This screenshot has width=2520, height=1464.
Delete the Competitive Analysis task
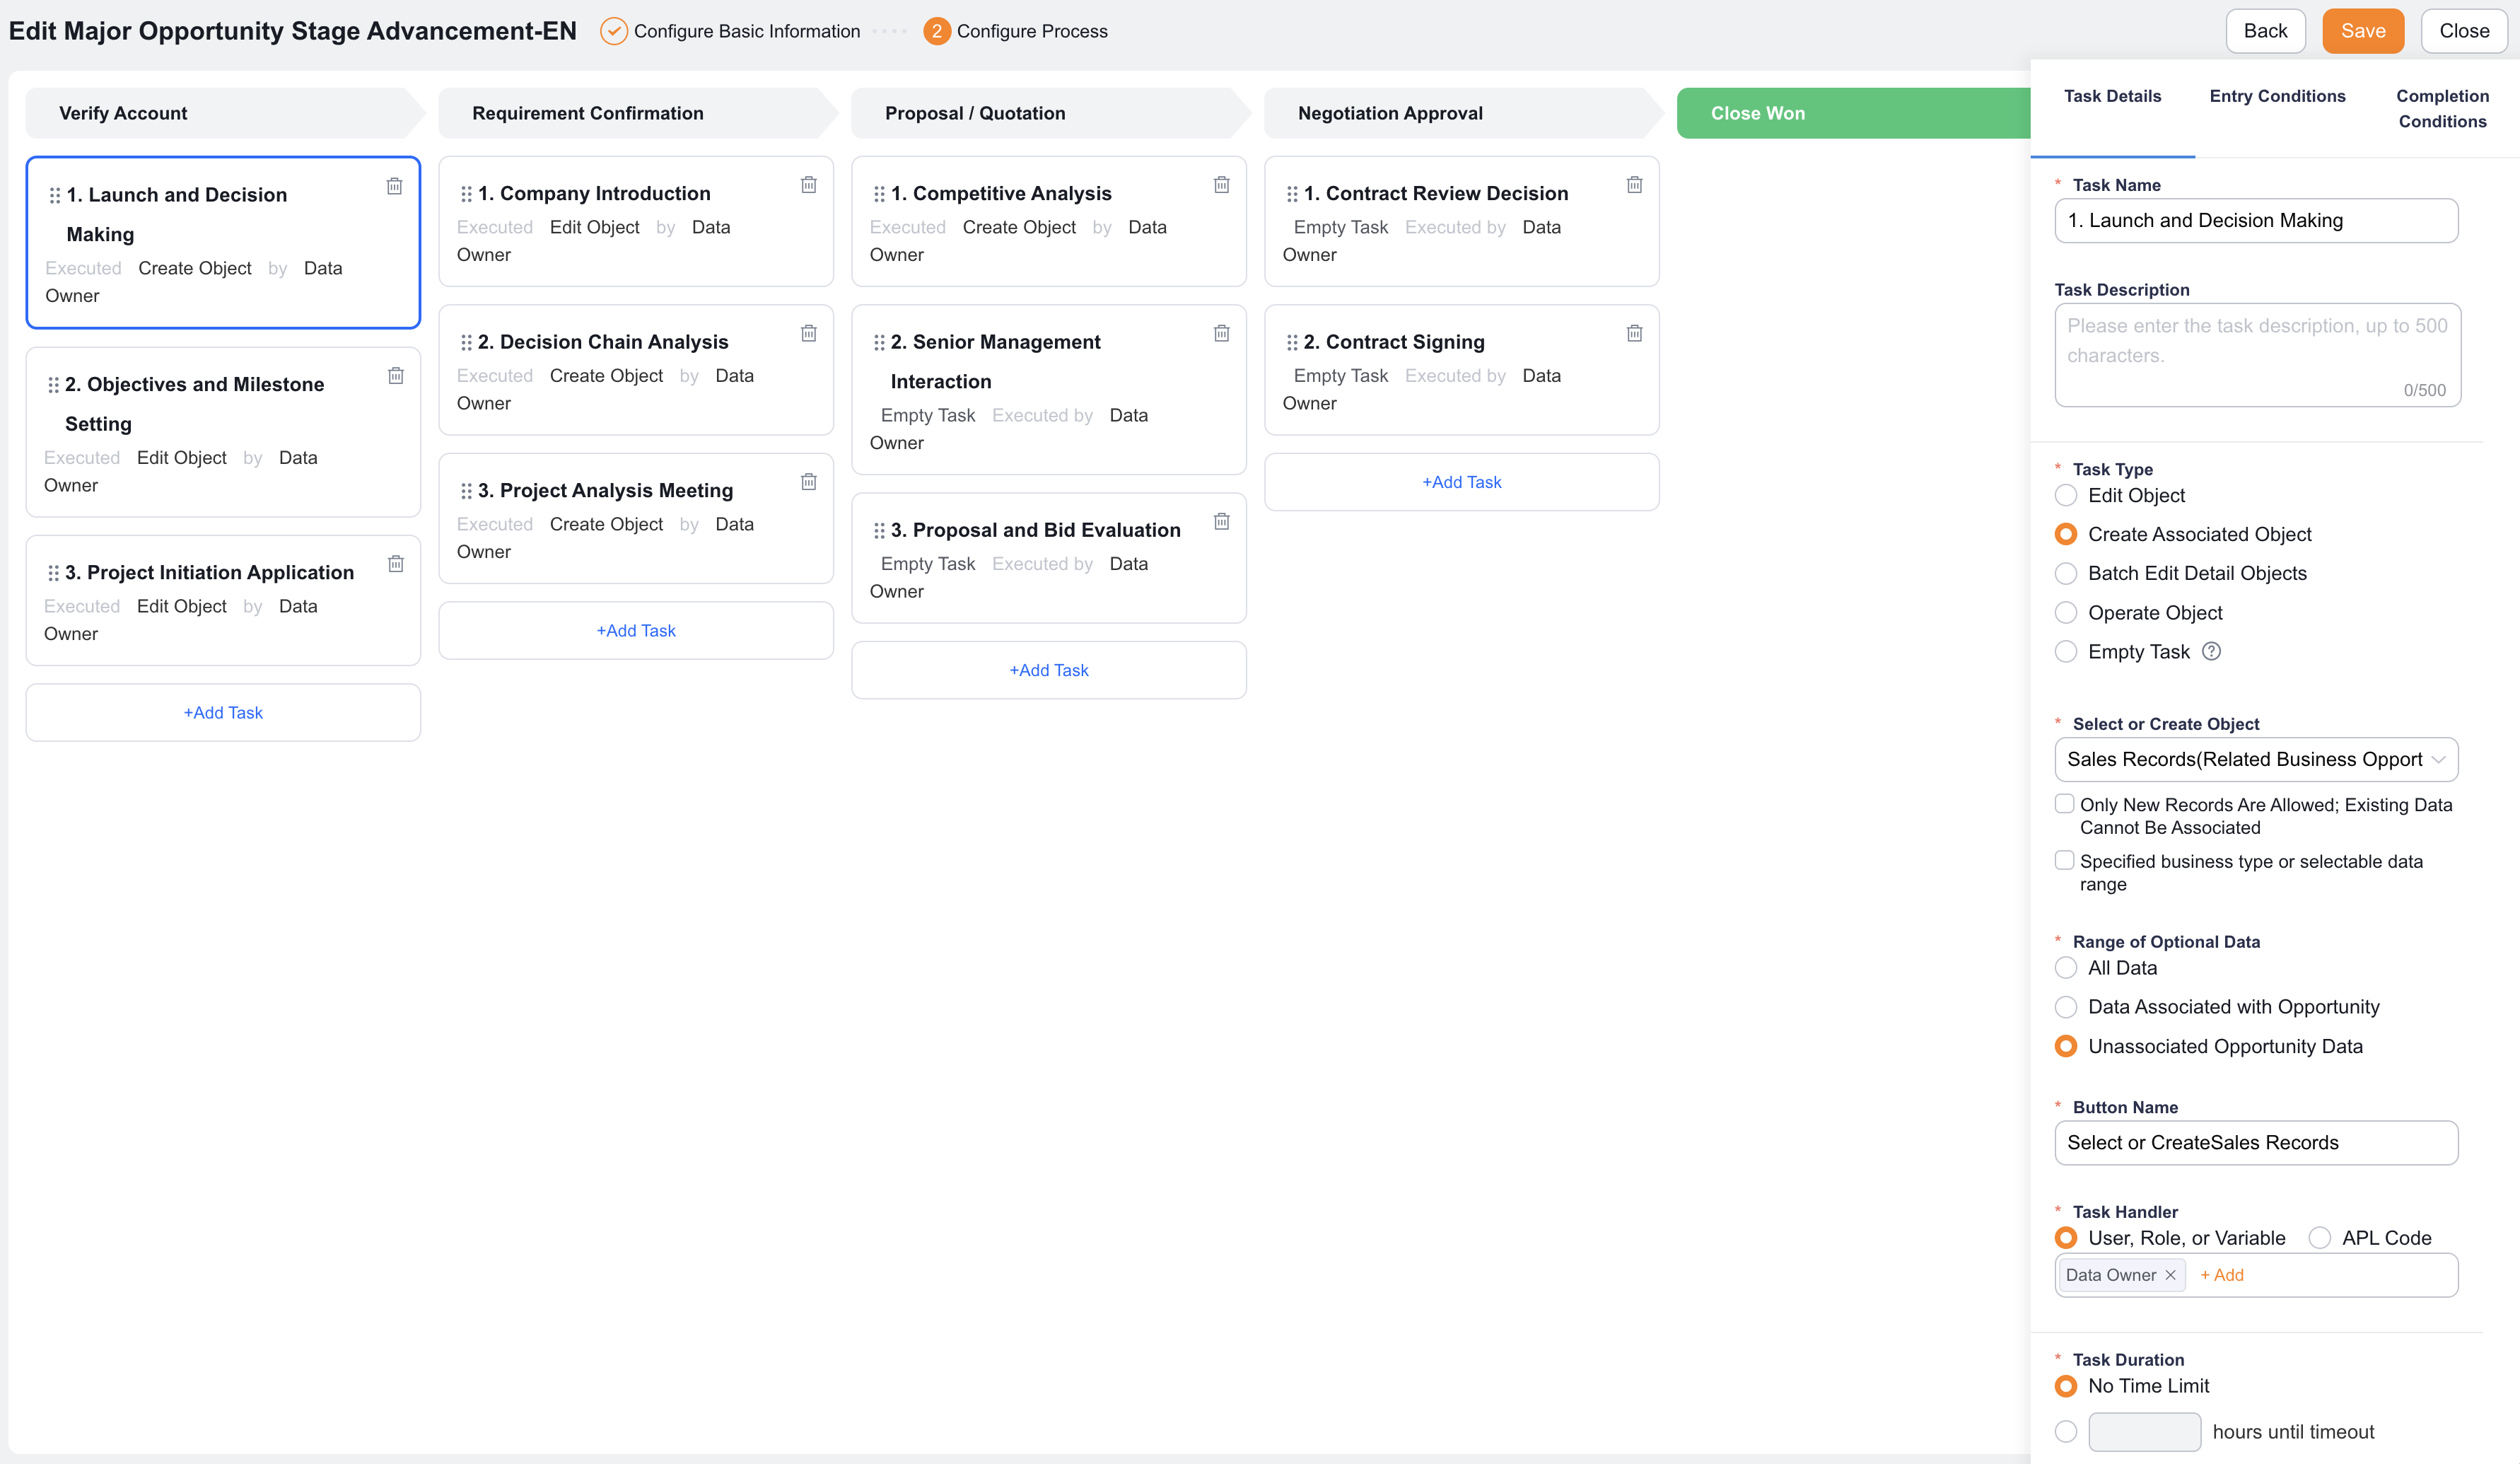[1222, 185]
